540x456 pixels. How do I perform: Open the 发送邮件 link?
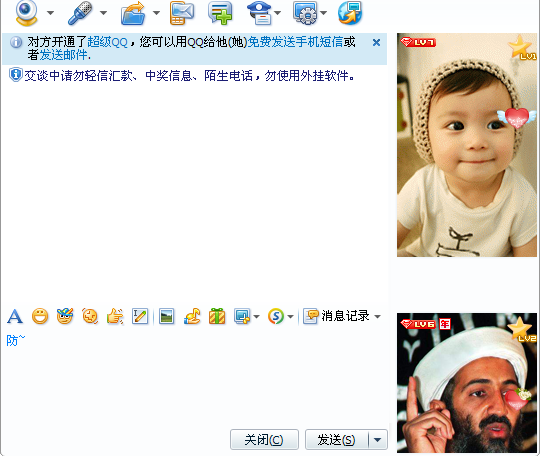tap(63, 55)
